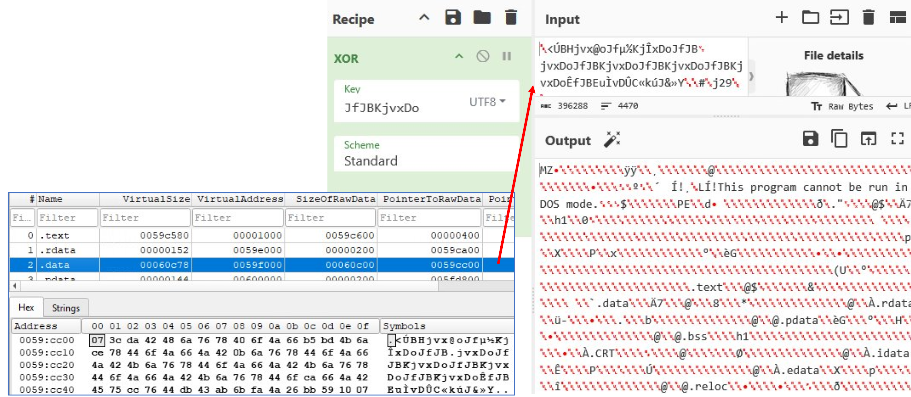Screen dimensions: 911x397
Task: Select the .rdata section row
Action: pos(261,250)
